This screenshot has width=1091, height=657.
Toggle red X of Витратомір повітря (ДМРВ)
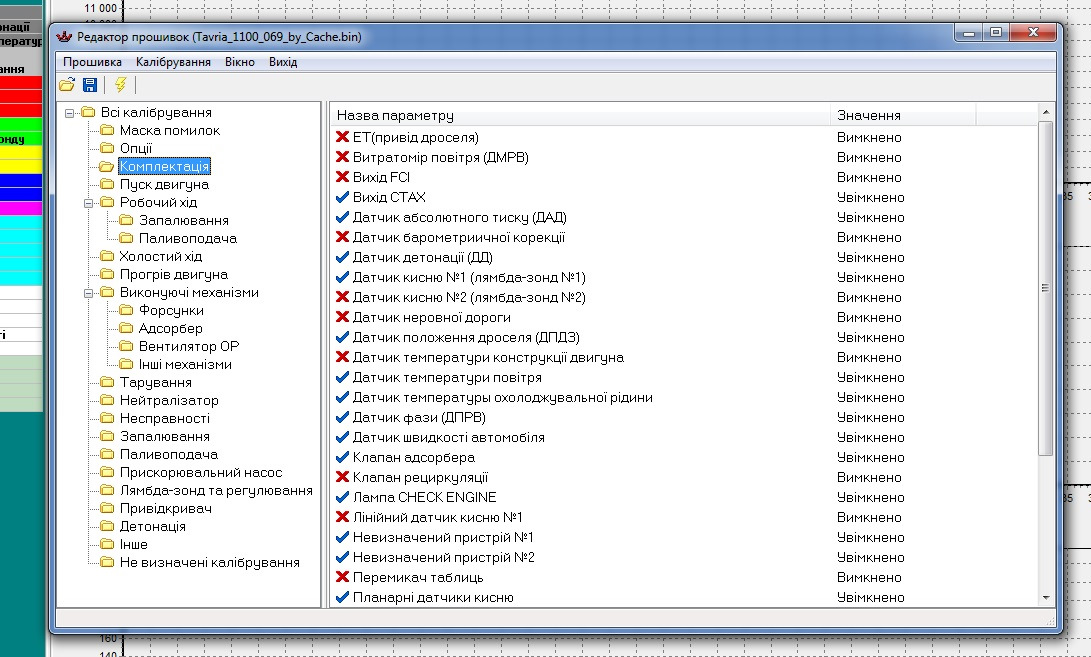click(x=342, y=157)
